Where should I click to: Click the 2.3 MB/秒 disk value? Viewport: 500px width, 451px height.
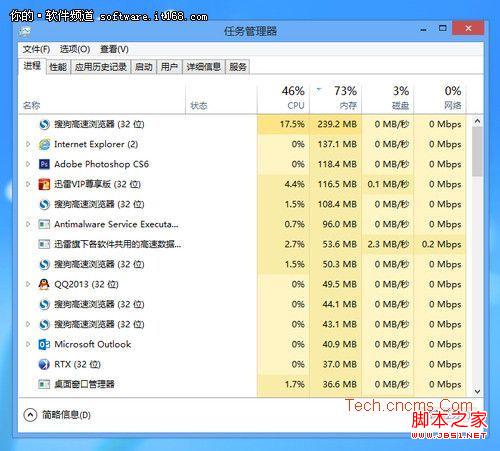point(388,244)
